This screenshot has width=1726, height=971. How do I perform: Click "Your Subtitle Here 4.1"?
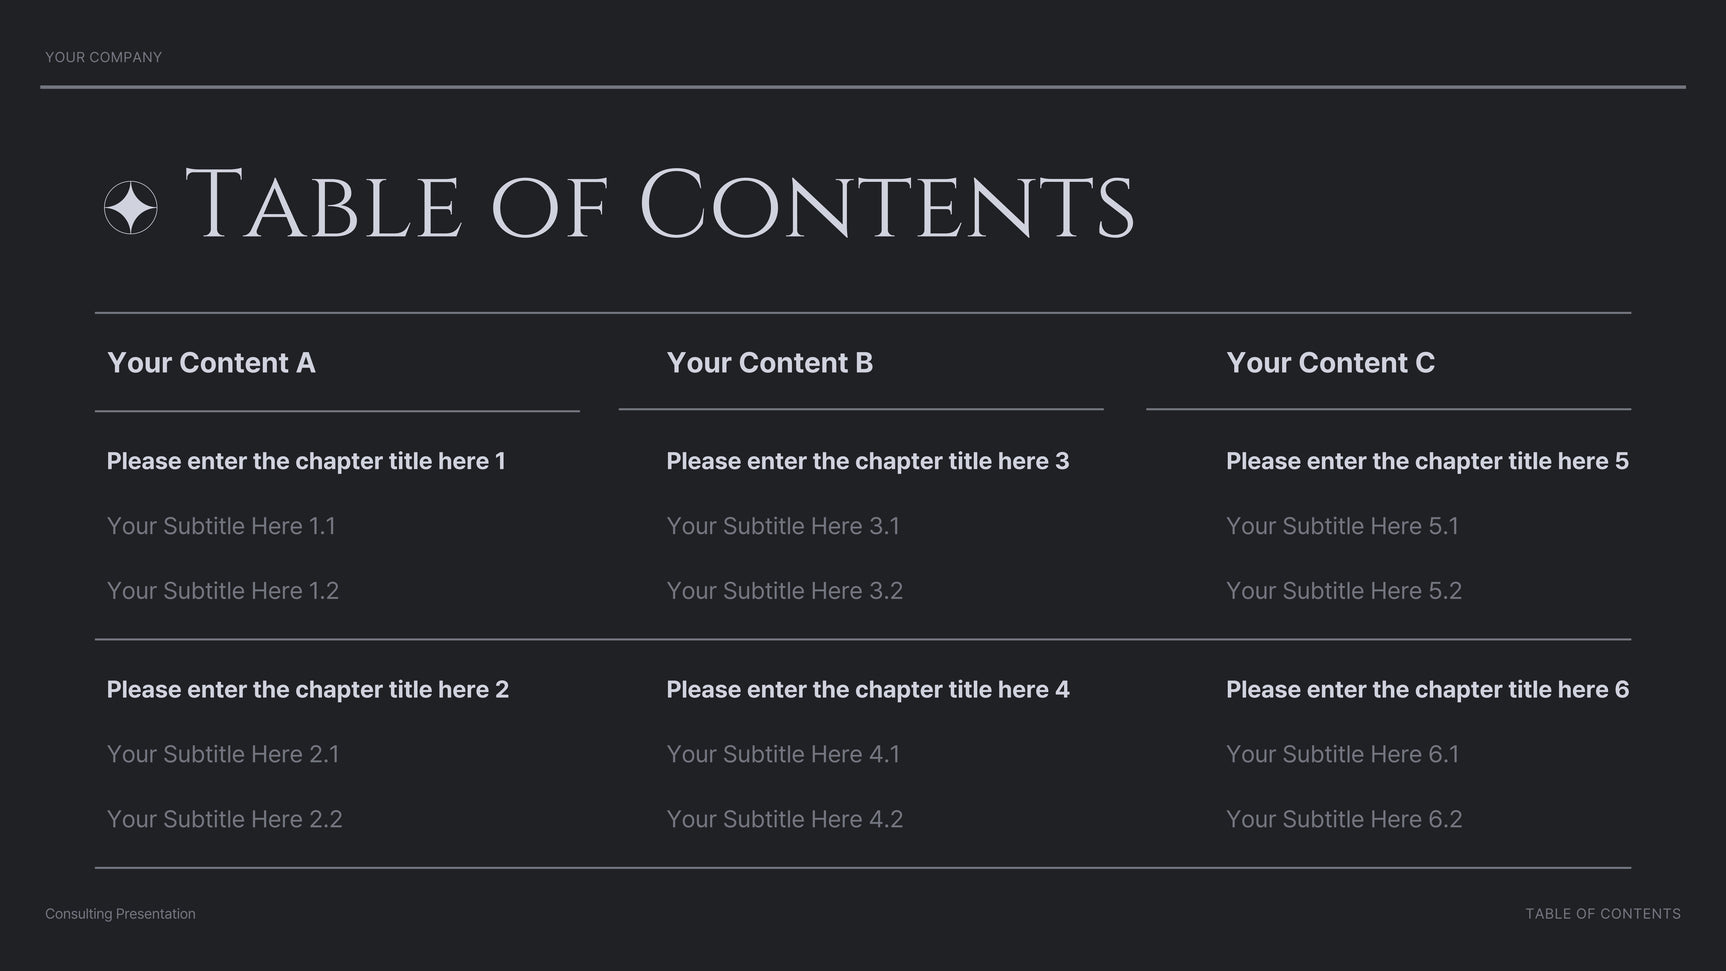point(783,754)
